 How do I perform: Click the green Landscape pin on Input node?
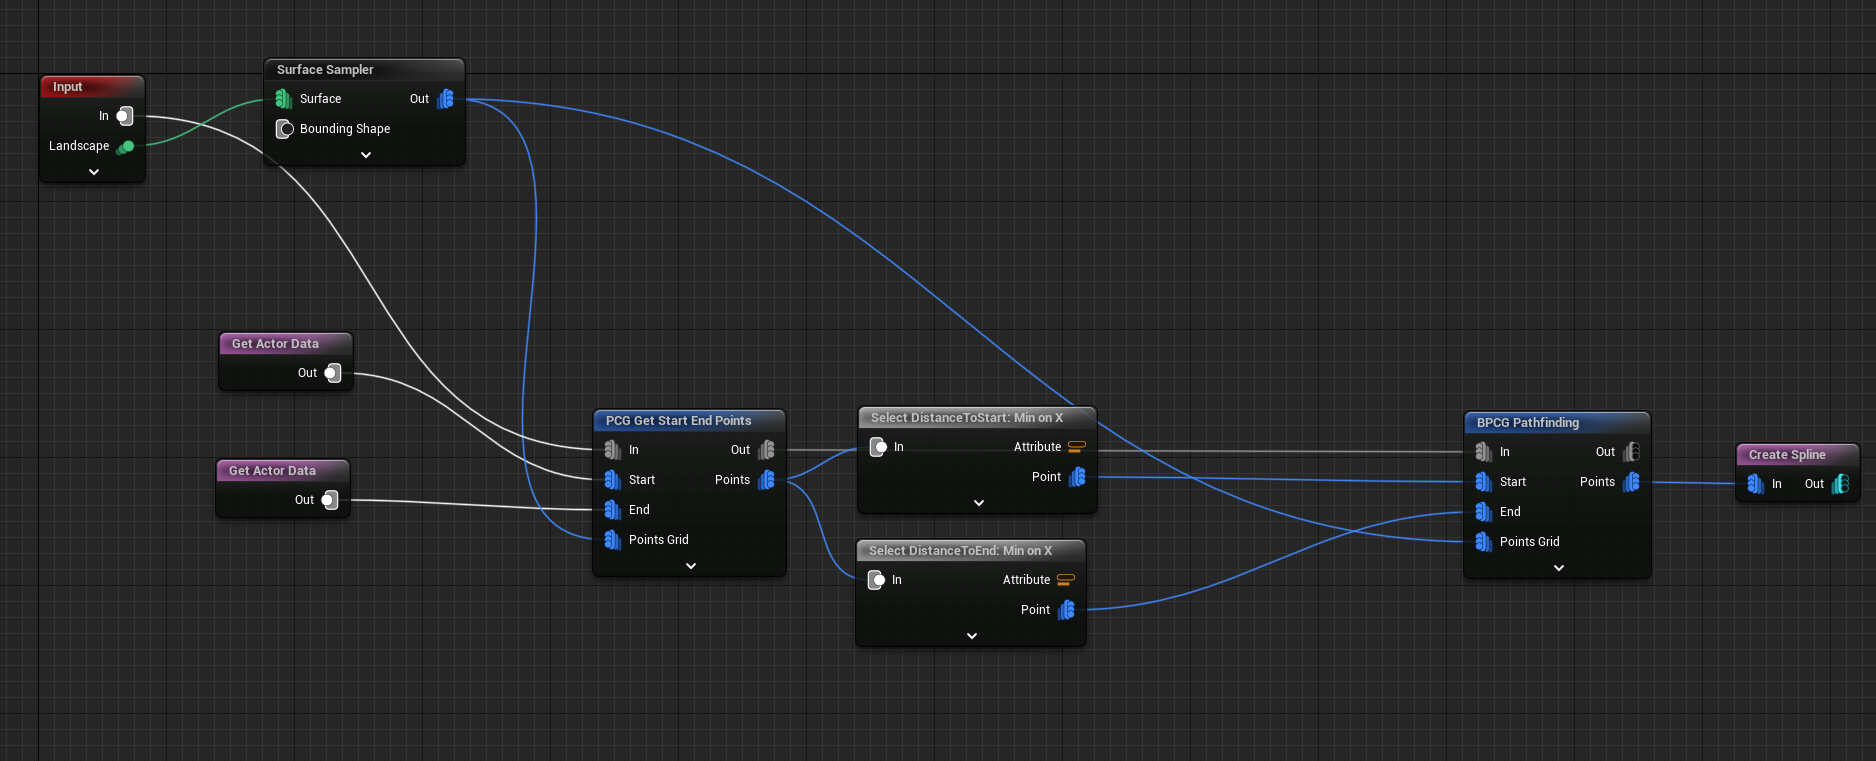pos(125,147)
